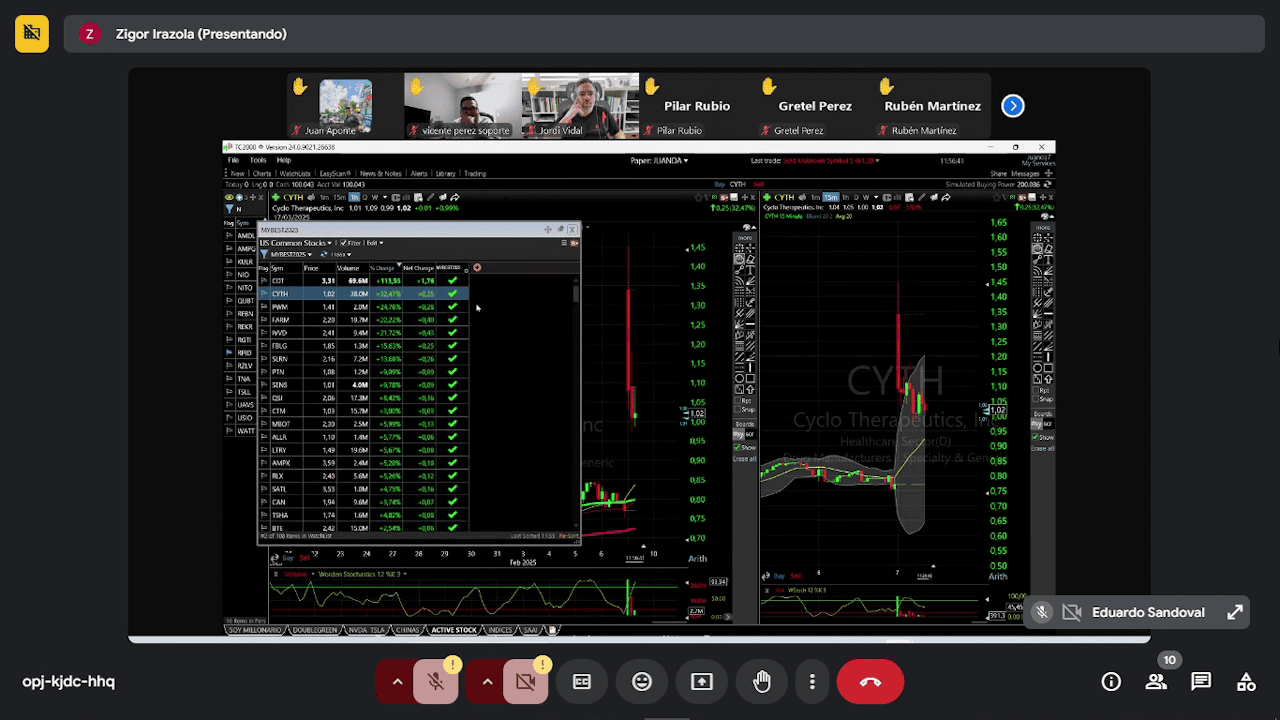Toggle the Filter checkbox in MYBEST2025 window
The width and height of the screenshot is (1280, 720).
[x=343, y=243]
